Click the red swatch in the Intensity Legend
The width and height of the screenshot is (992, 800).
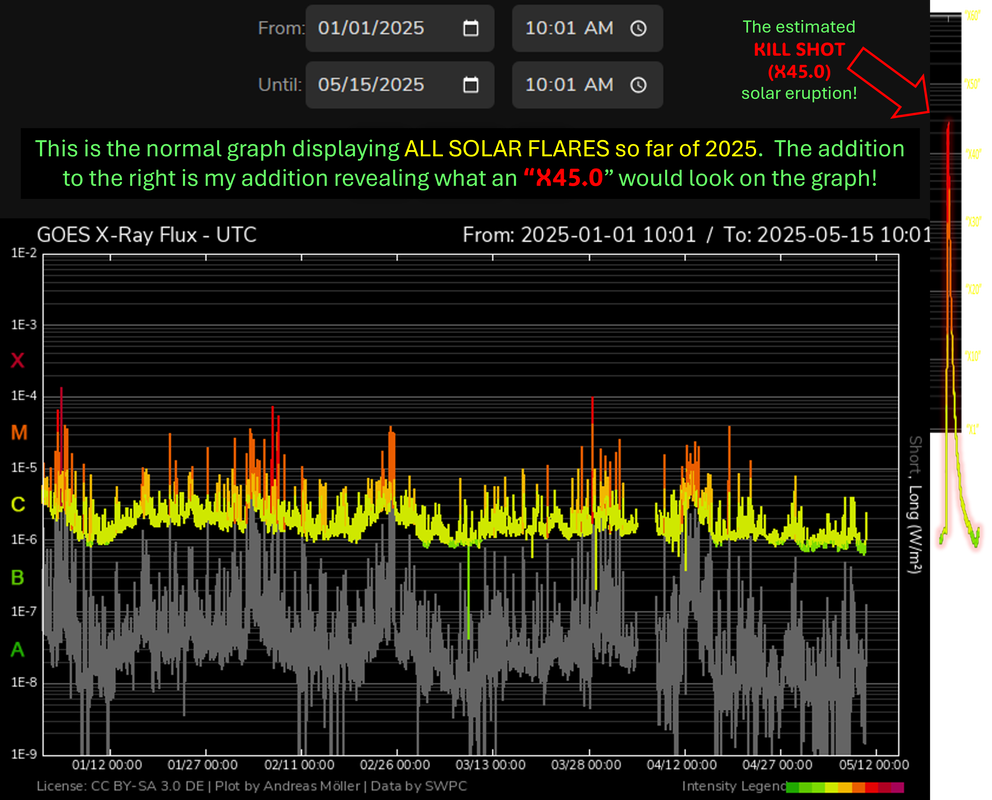click(x=871, y=787)
